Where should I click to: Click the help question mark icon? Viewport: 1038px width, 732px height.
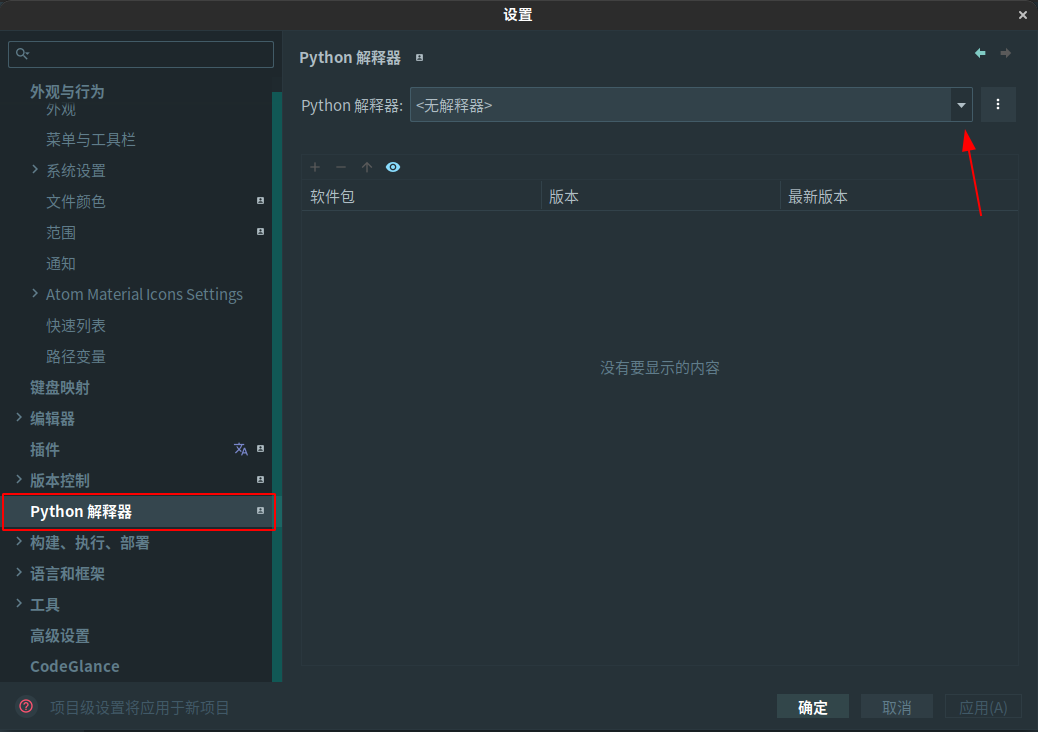[x=26, y=707]
